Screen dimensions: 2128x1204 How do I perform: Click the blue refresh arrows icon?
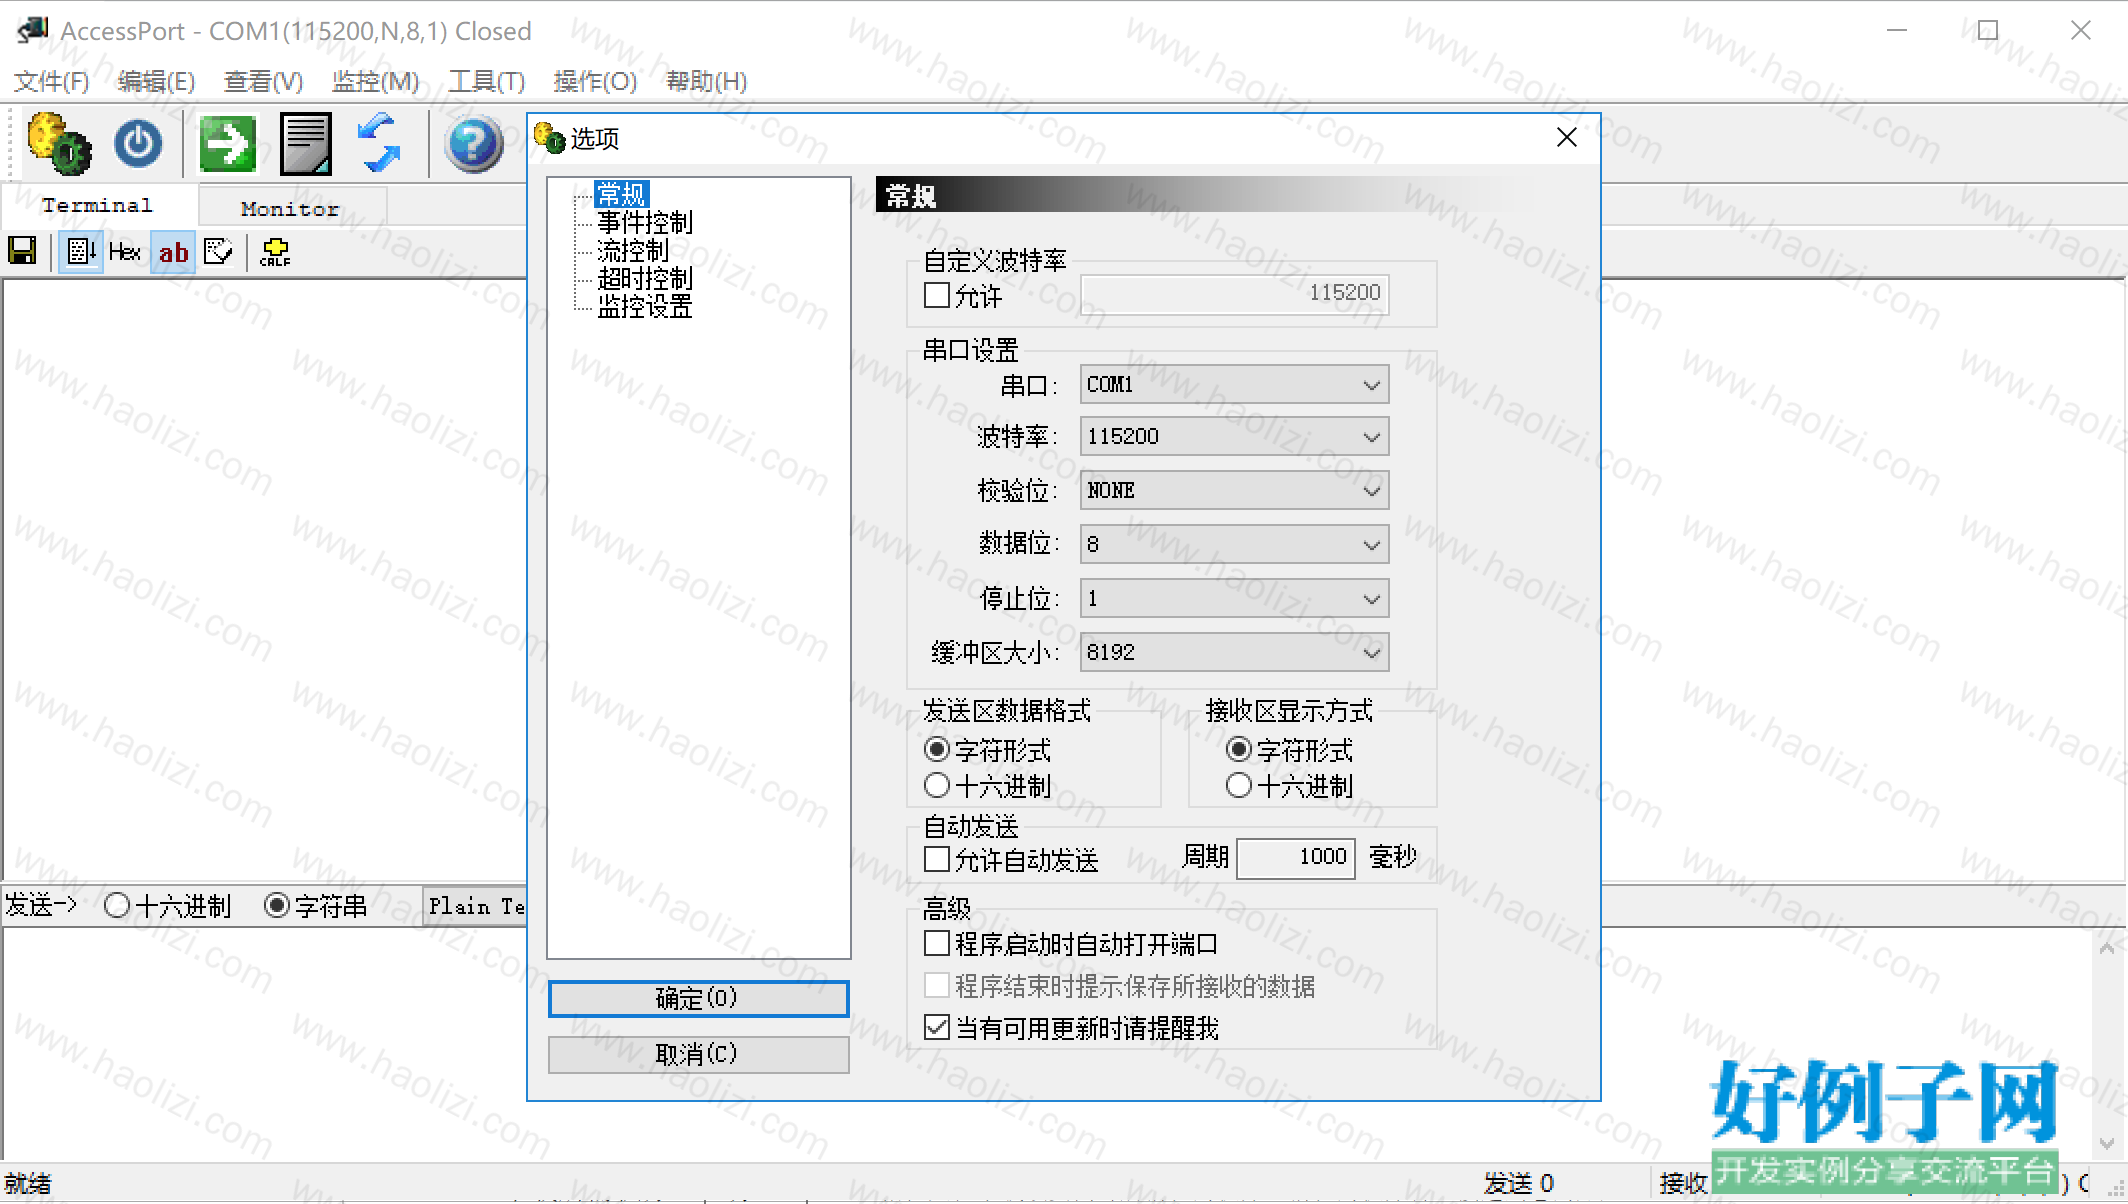click(x=380, y=144)
